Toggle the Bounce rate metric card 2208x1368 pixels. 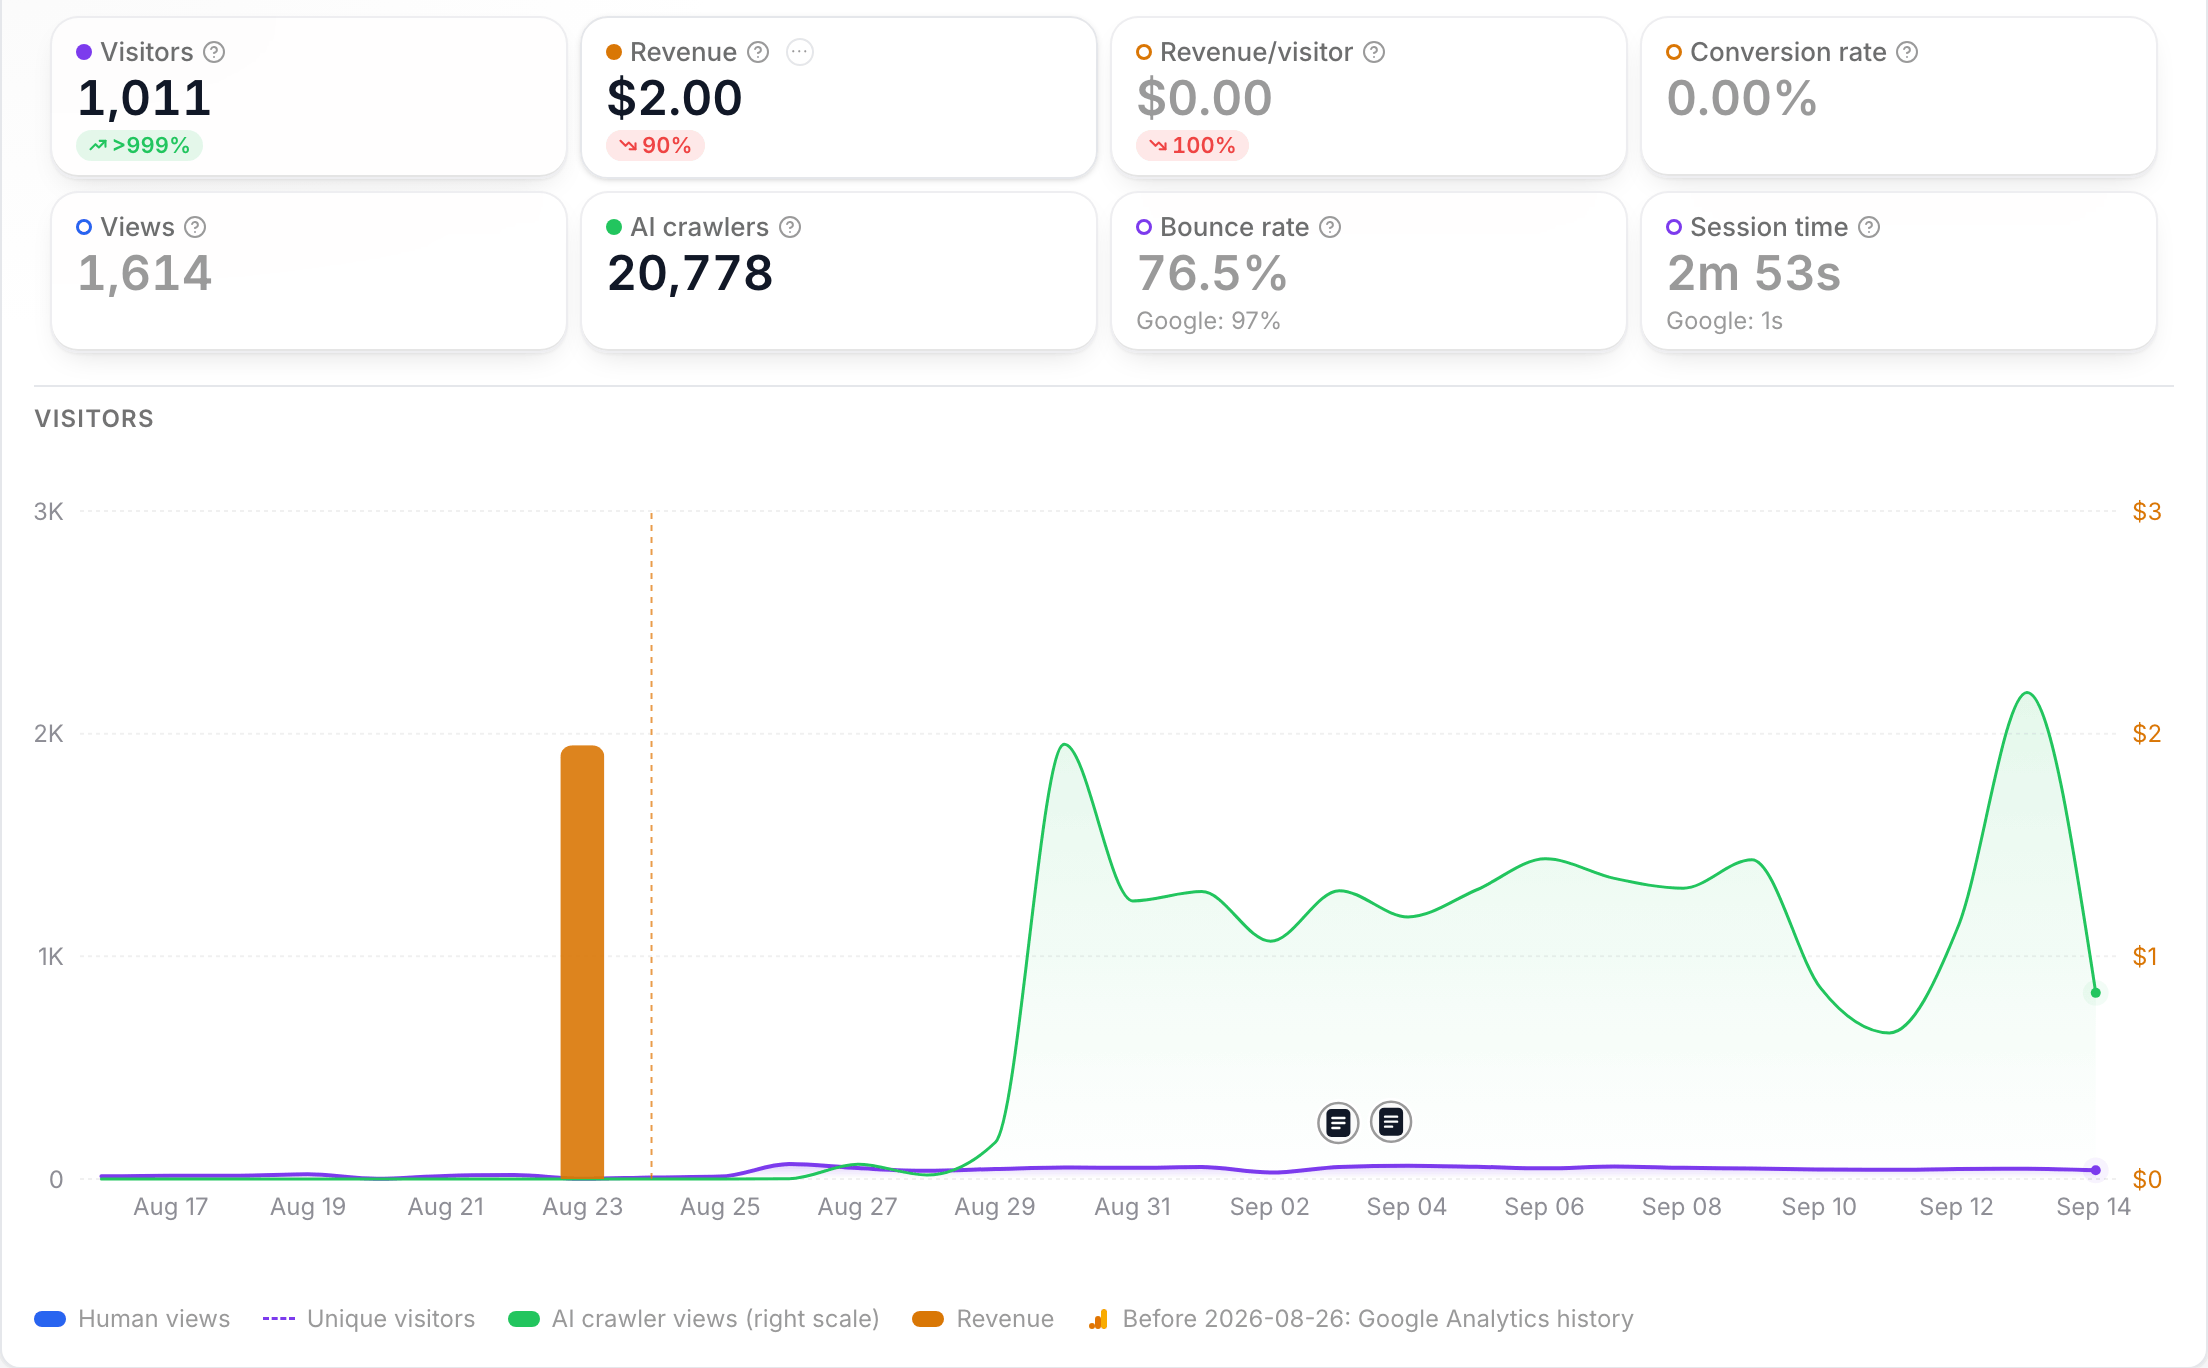point(1369,271)
